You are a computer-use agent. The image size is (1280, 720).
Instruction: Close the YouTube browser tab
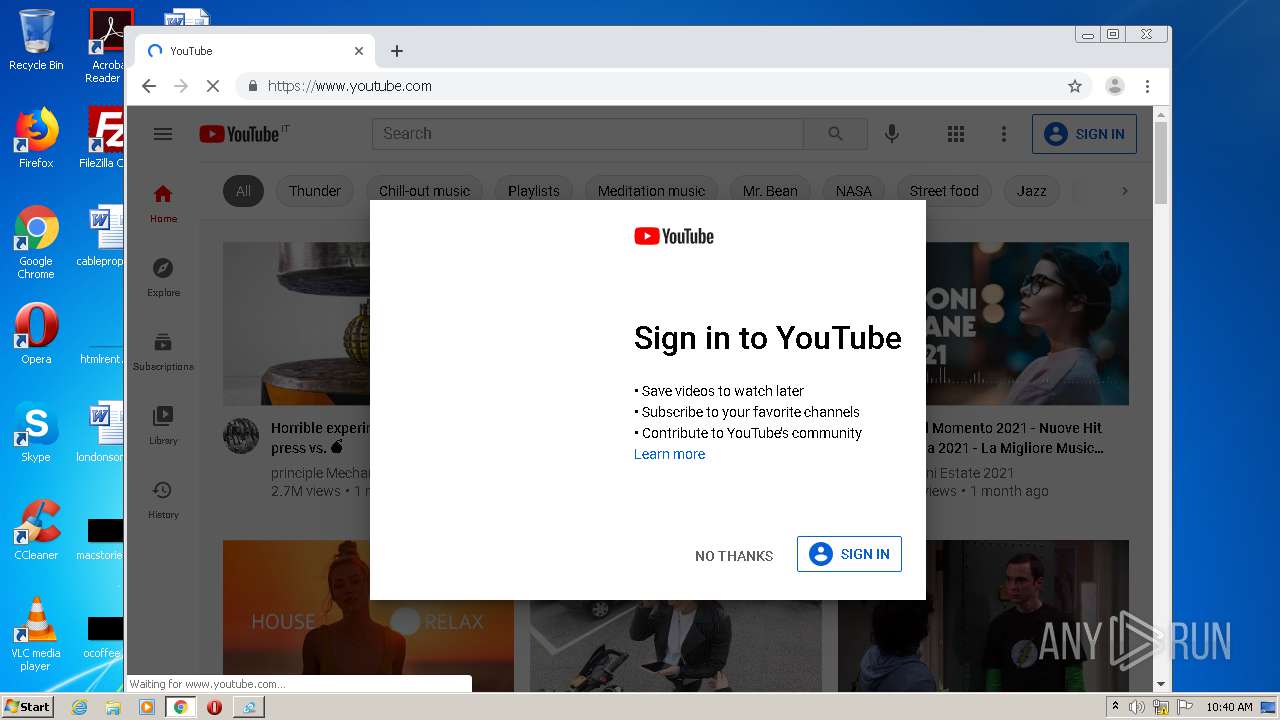pos(359,51)
